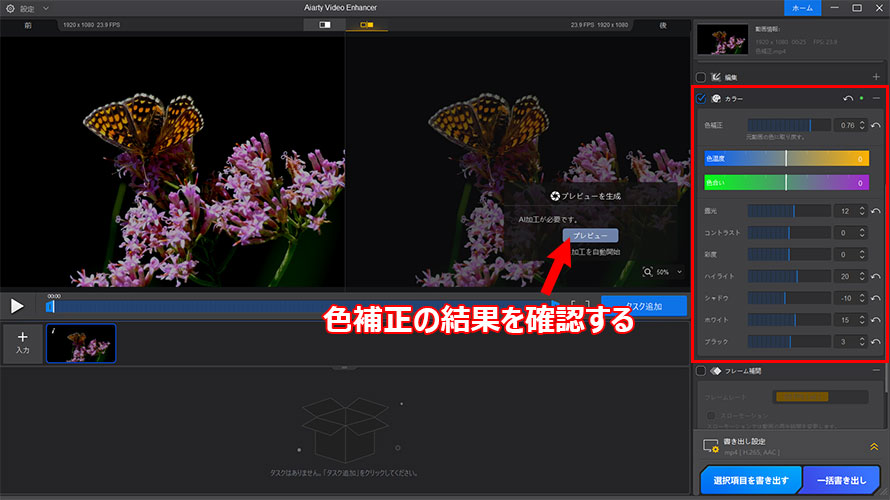The image size is (890, 500).
Task: Click the 色温度 color temperature slider
Action: point(786,158)
